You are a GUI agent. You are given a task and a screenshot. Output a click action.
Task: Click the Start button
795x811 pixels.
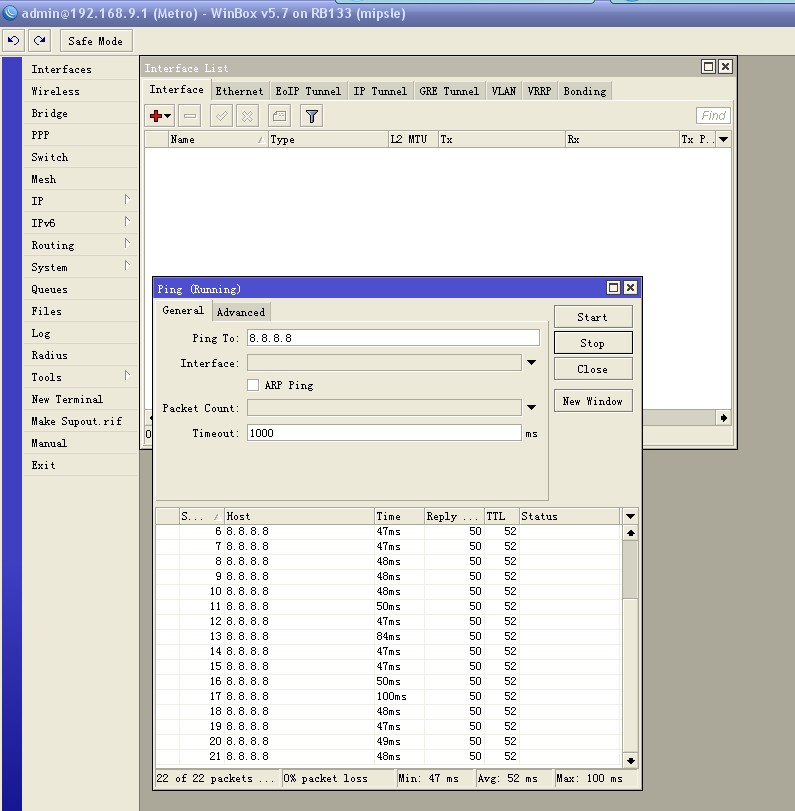(593, 317)
